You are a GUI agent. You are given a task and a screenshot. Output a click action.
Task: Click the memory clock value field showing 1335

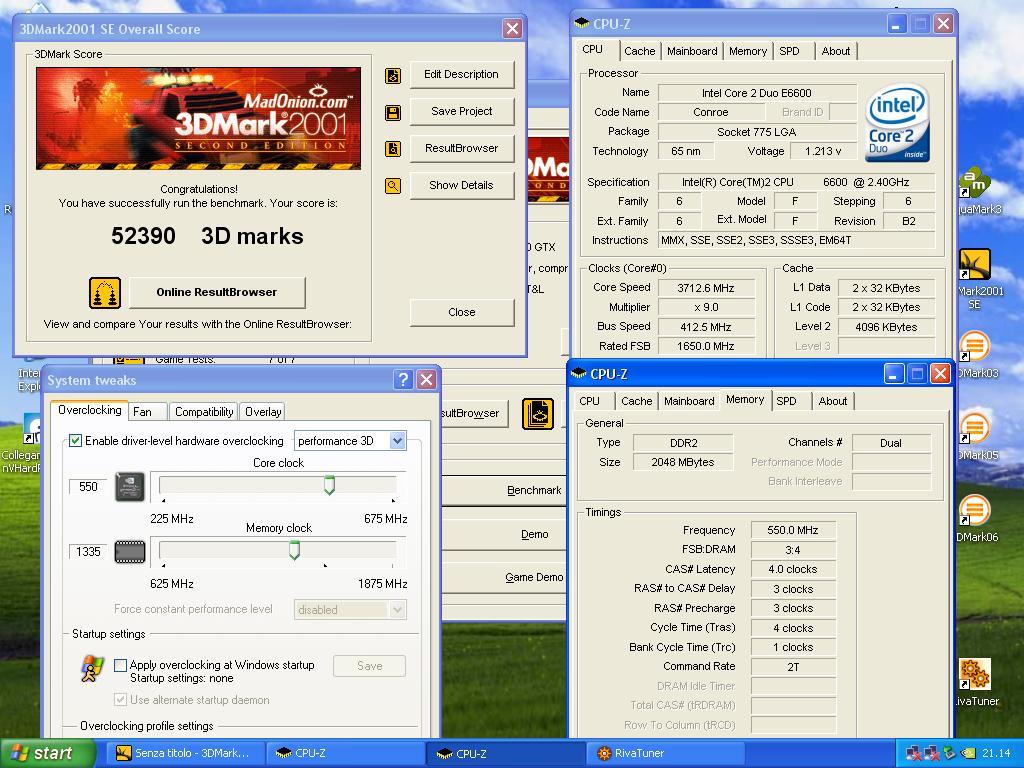[x=88, y=552]
